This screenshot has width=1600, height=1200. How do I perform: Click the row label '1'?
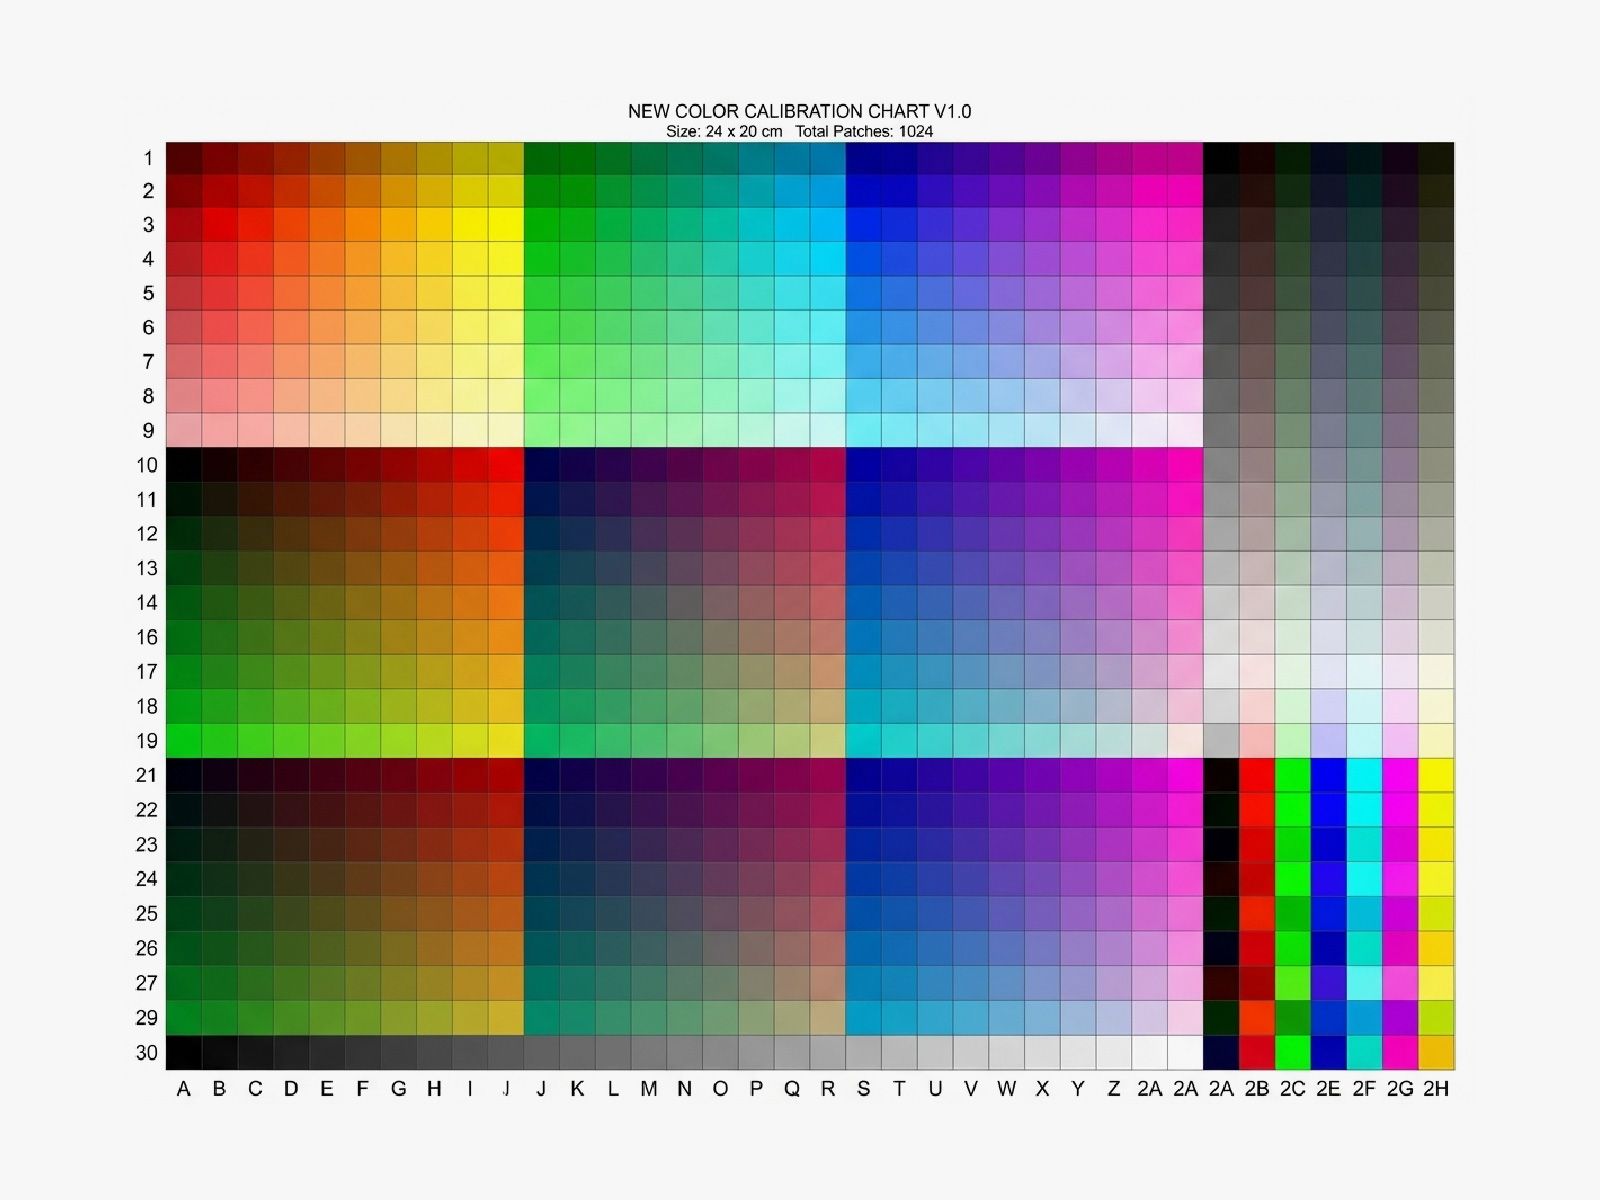(148, 157)
